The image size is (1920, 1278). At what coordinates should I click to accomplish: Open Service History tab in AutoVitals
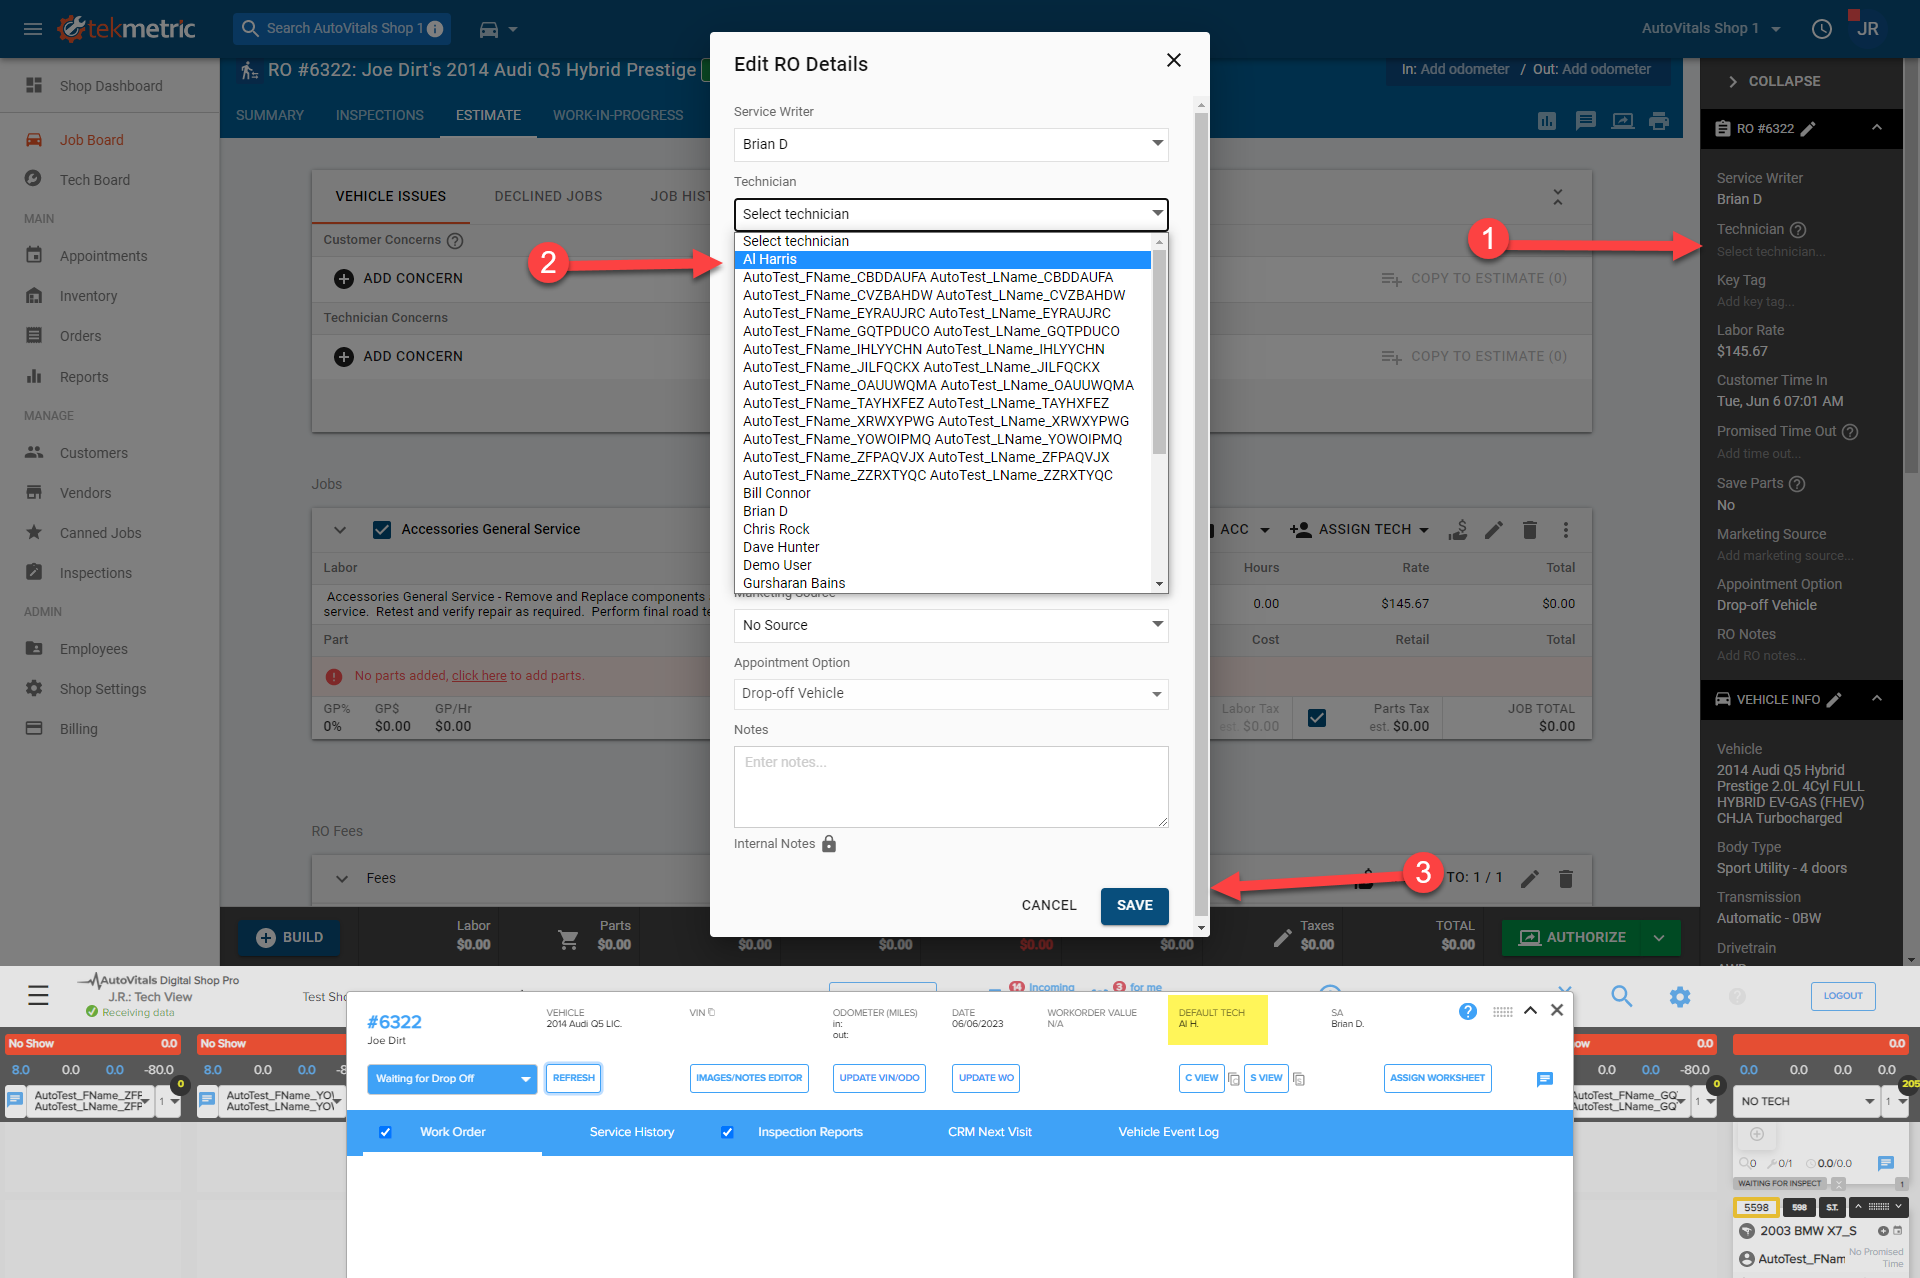(632, 1132)
